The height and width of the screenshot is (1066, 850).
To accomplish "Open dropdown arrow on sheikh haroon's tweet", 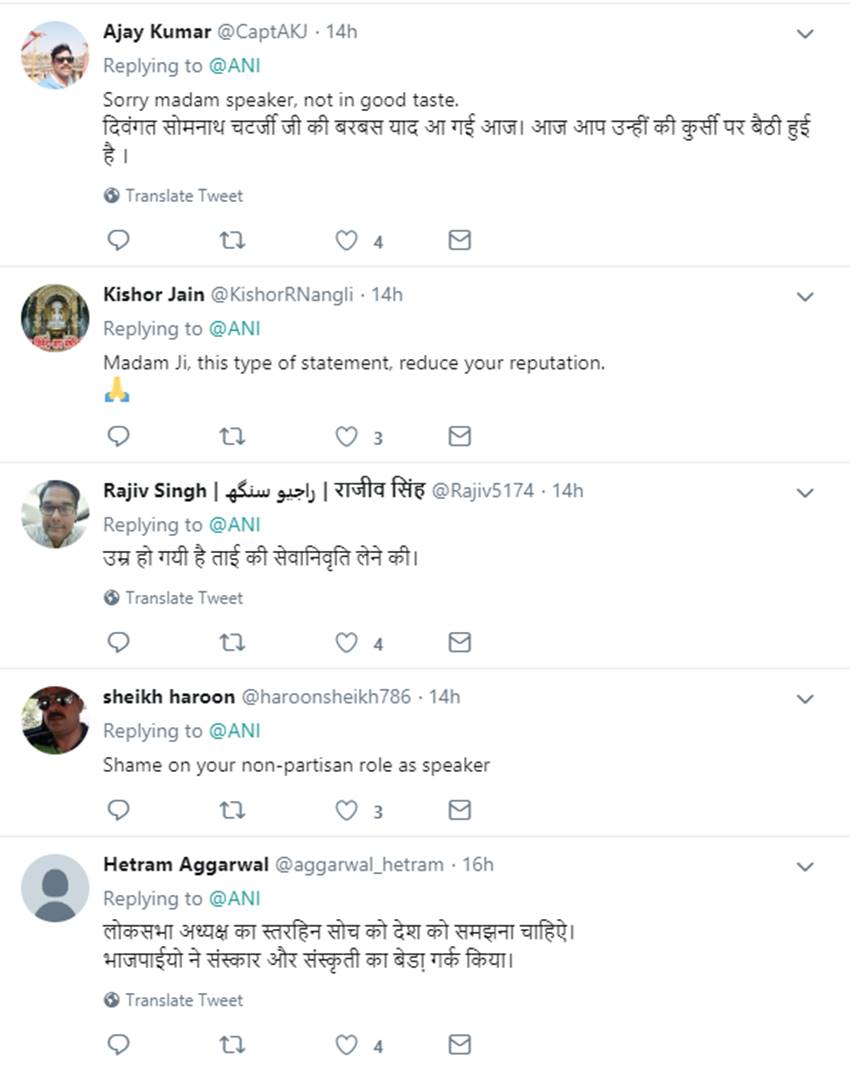I will point(805,699).
